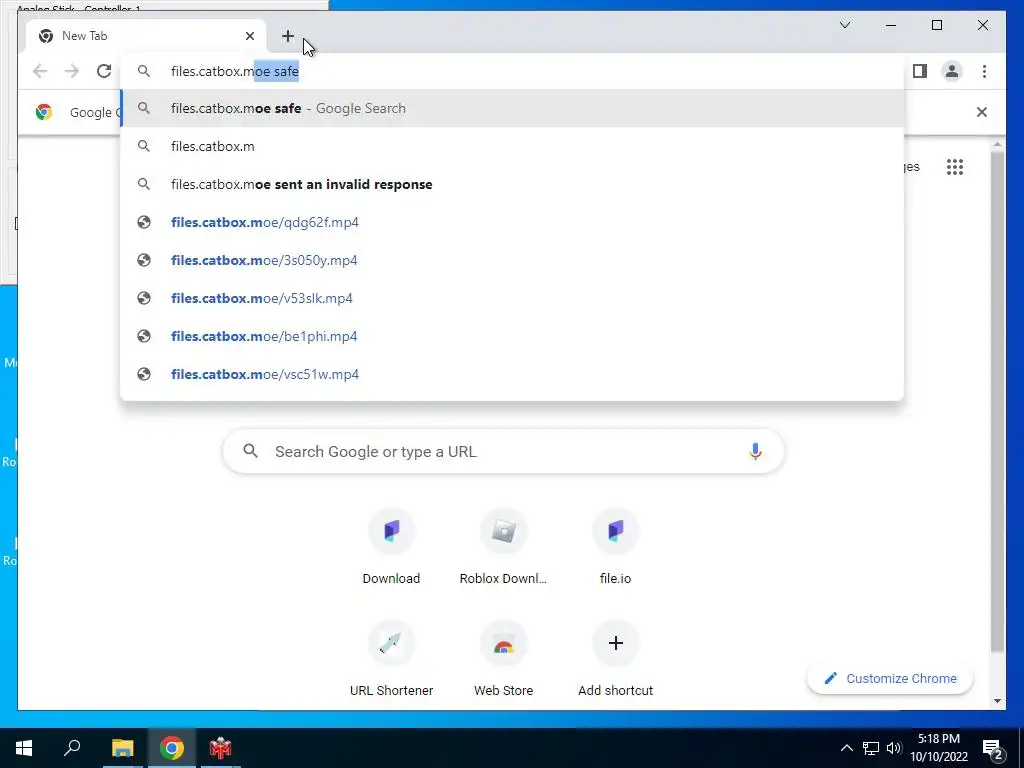
Task: Click the scrollbar down arrow
Action: 997,701
